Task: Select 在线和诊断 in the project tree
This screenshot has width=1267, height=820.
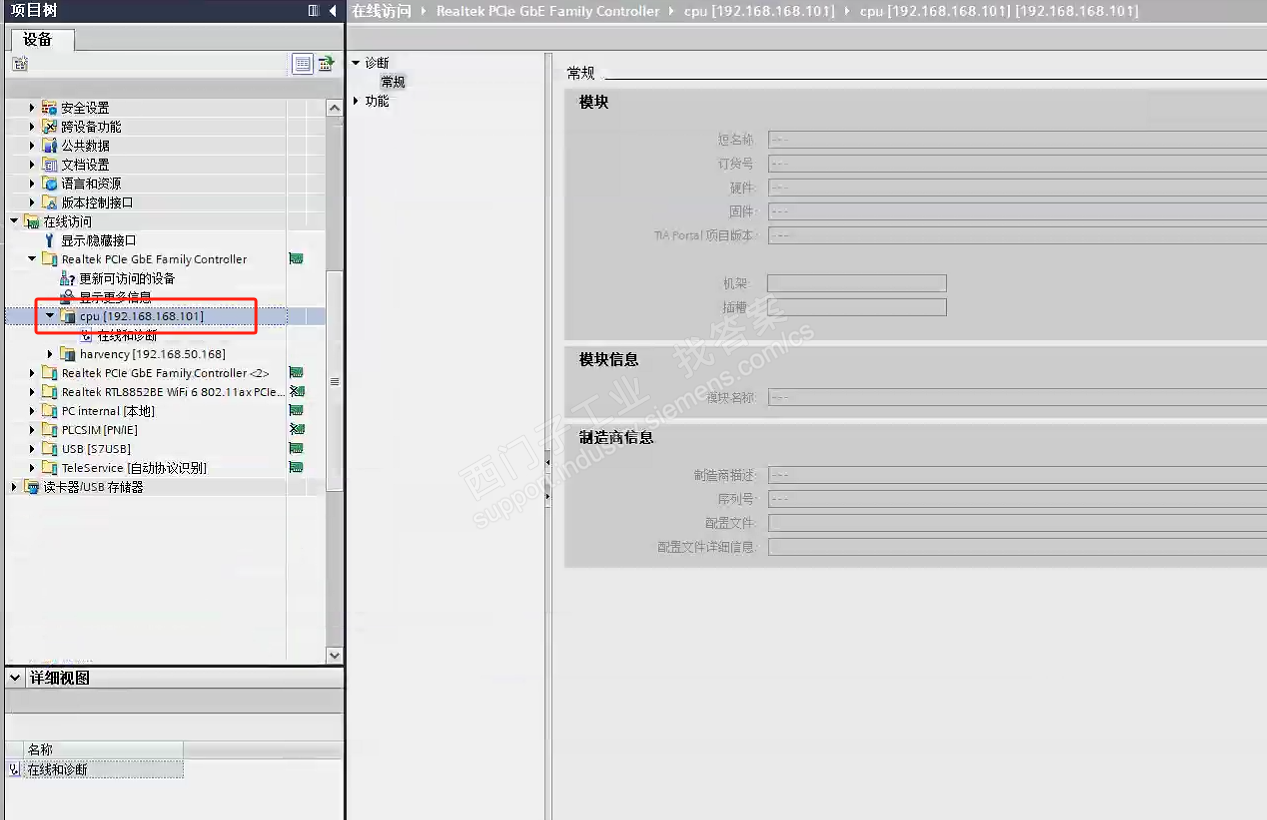Action: 127,336
